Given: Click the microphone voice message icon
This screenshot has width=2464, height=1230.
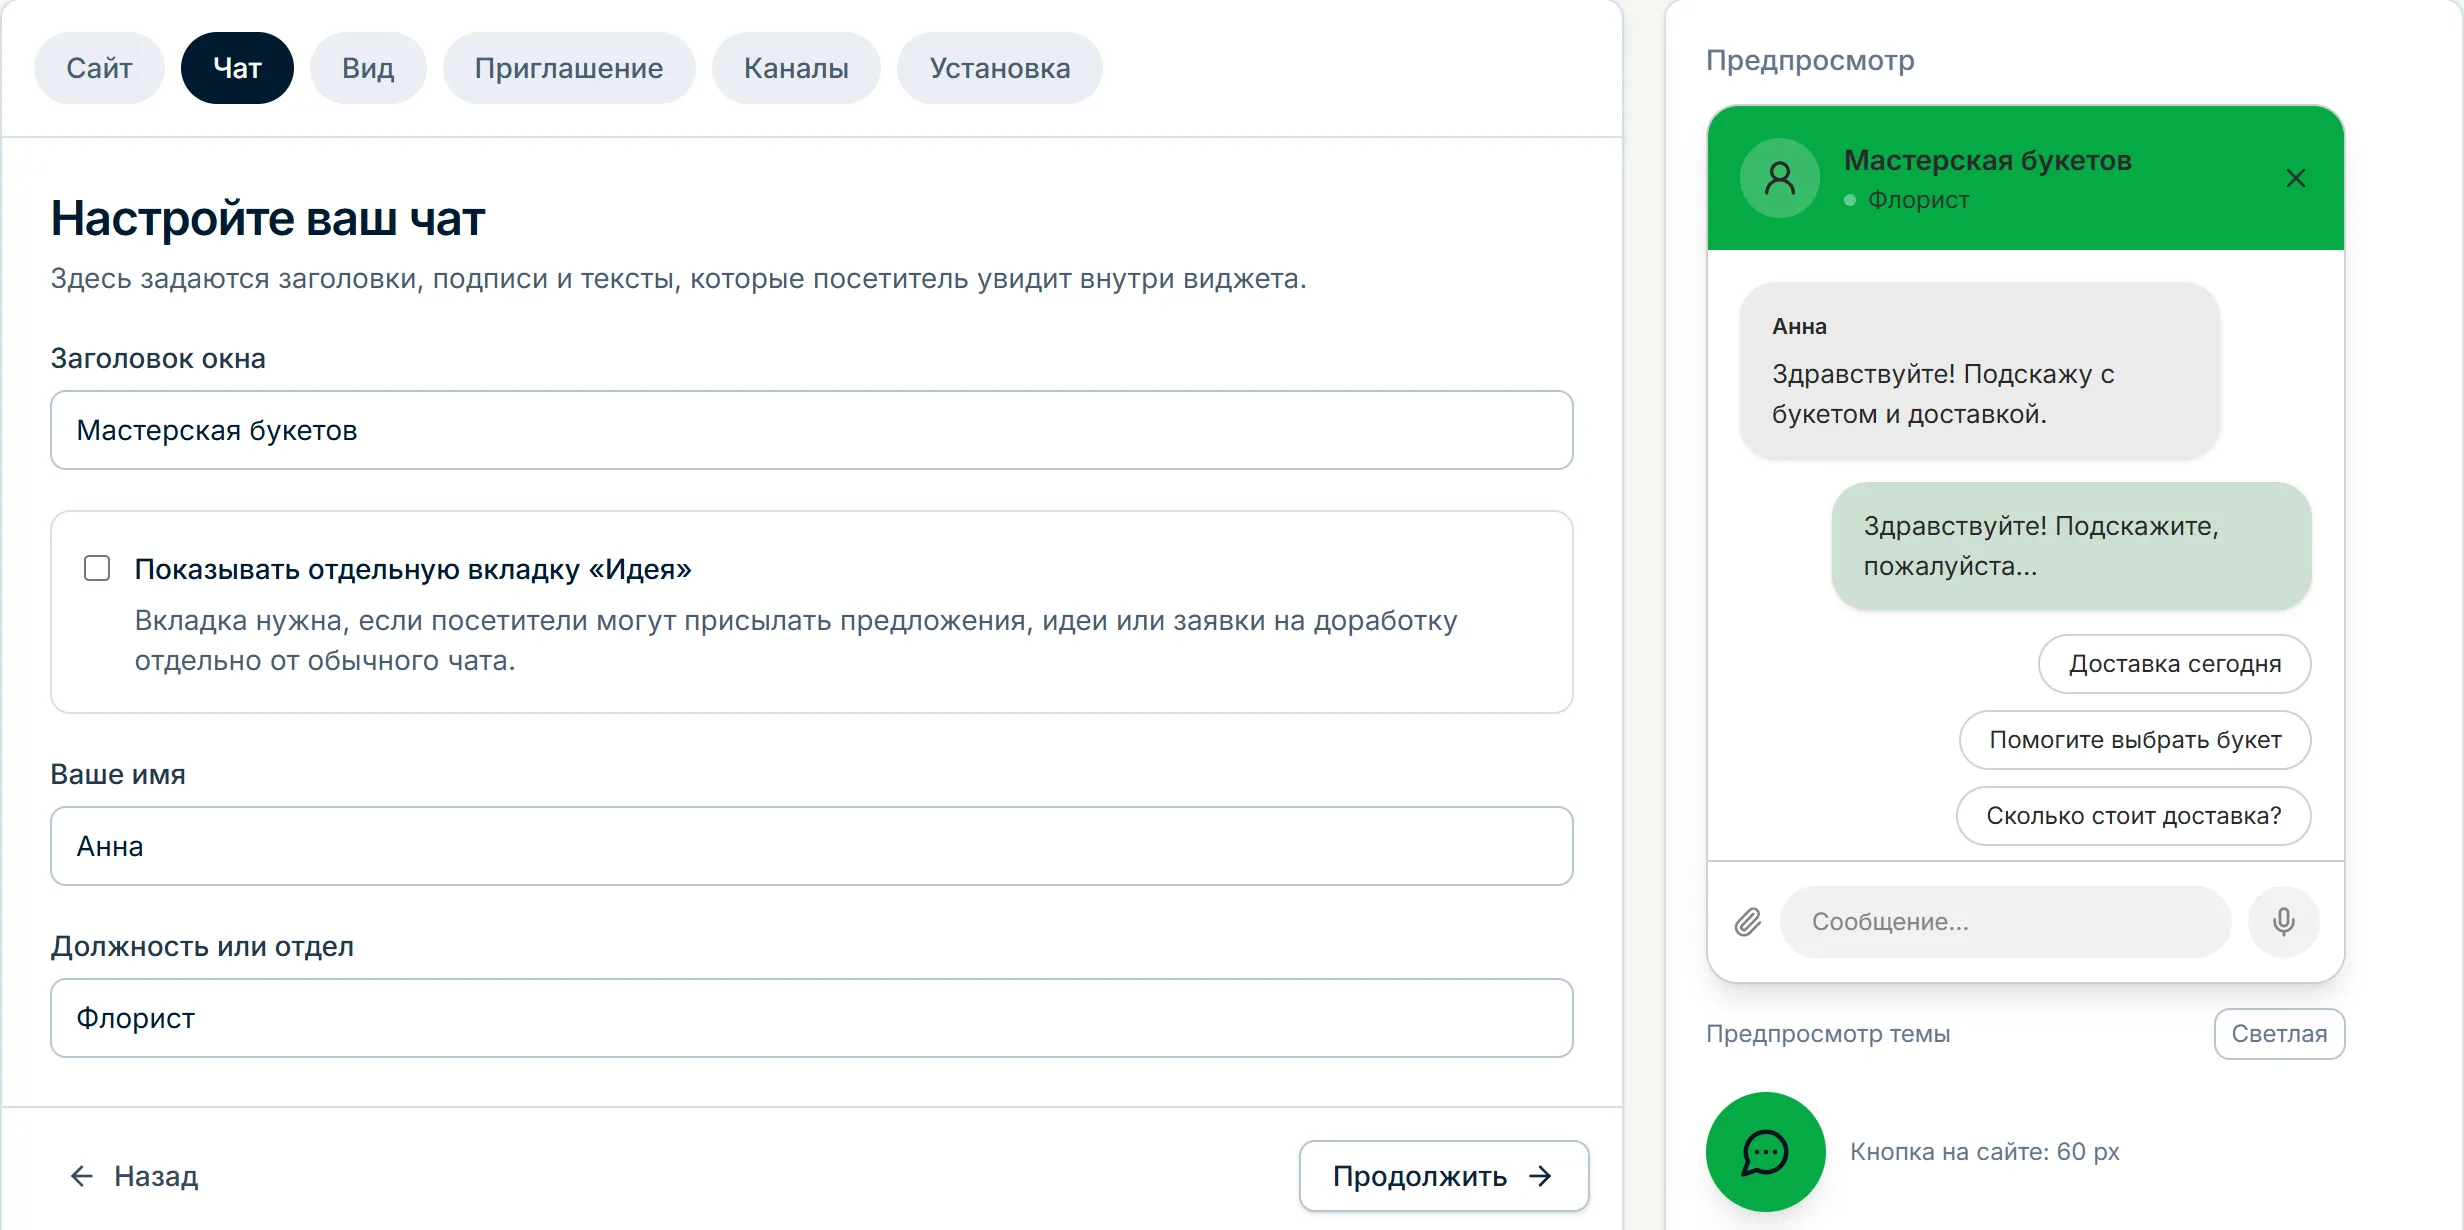Looking at the screenshot, I should click(x=2283, y=922).
